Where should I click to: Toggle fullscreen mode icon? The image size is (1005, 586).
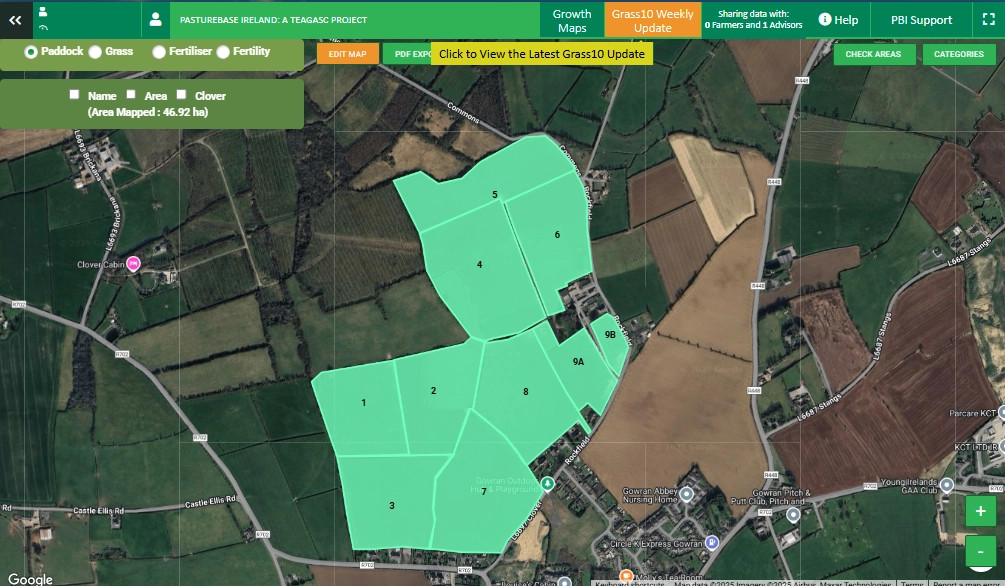click(x=989, y=19)
